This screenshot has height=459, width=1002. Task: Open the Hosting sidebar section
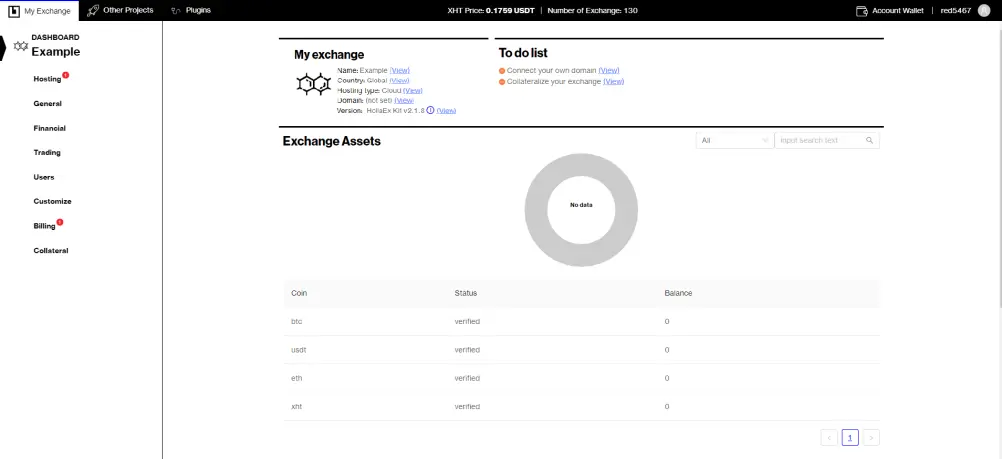pos(47,79)
